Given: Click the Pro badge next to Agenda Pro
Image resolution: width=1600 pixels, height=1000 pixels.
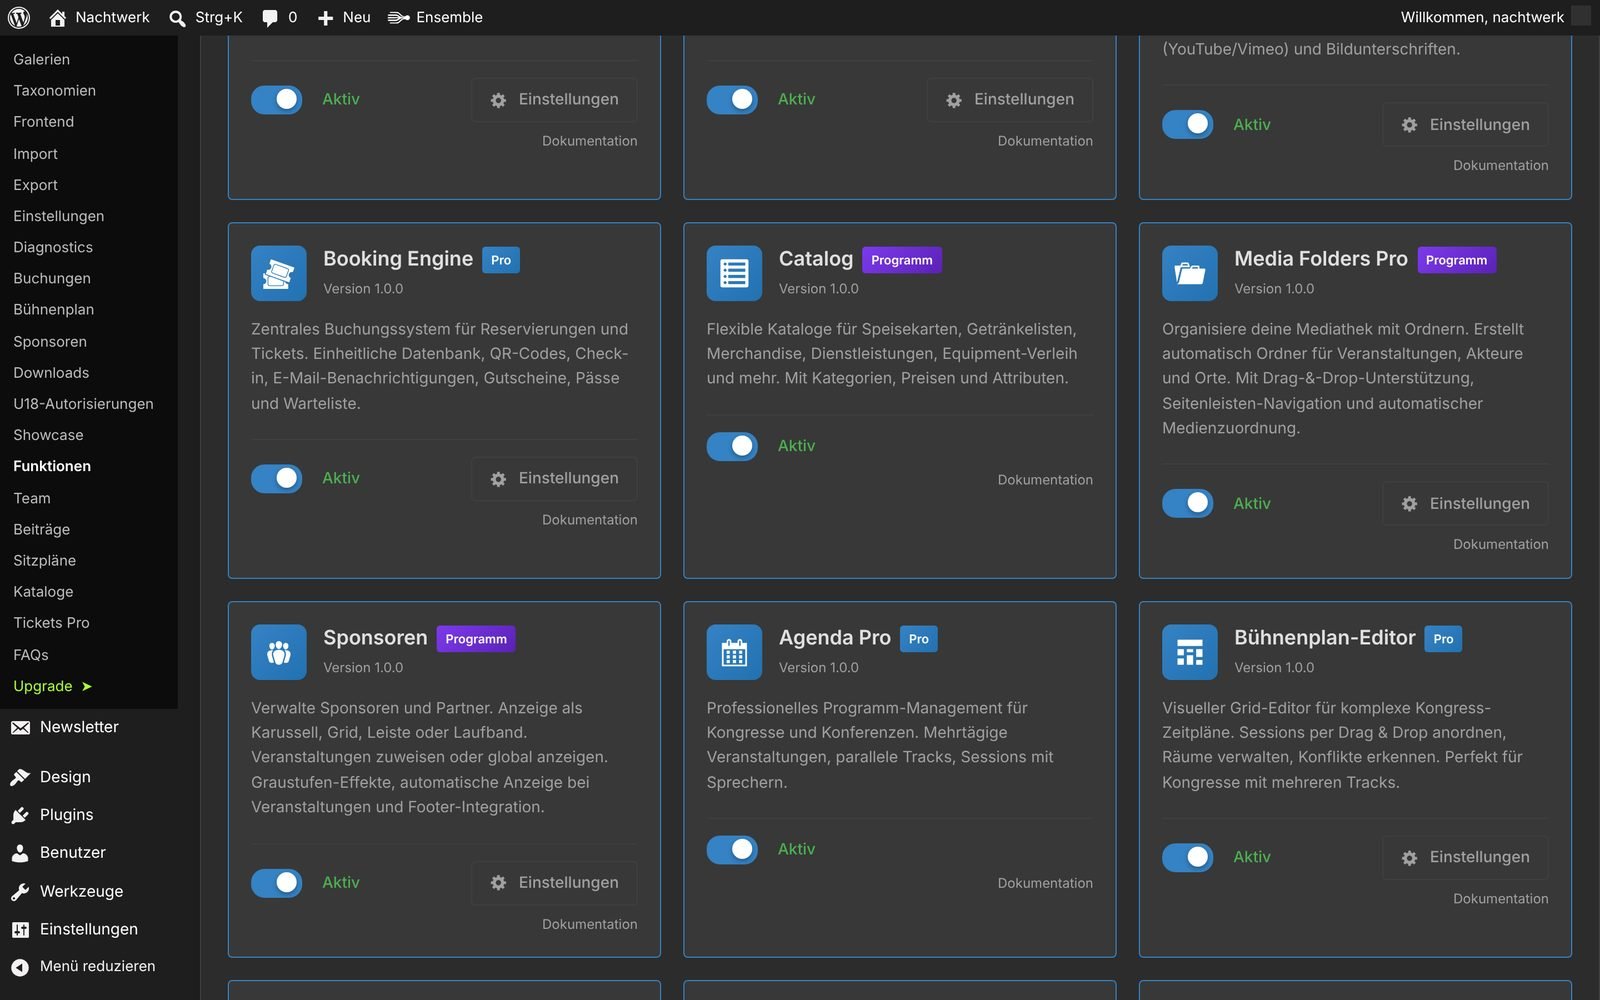Looking at the screenshot, I should 919,639.
